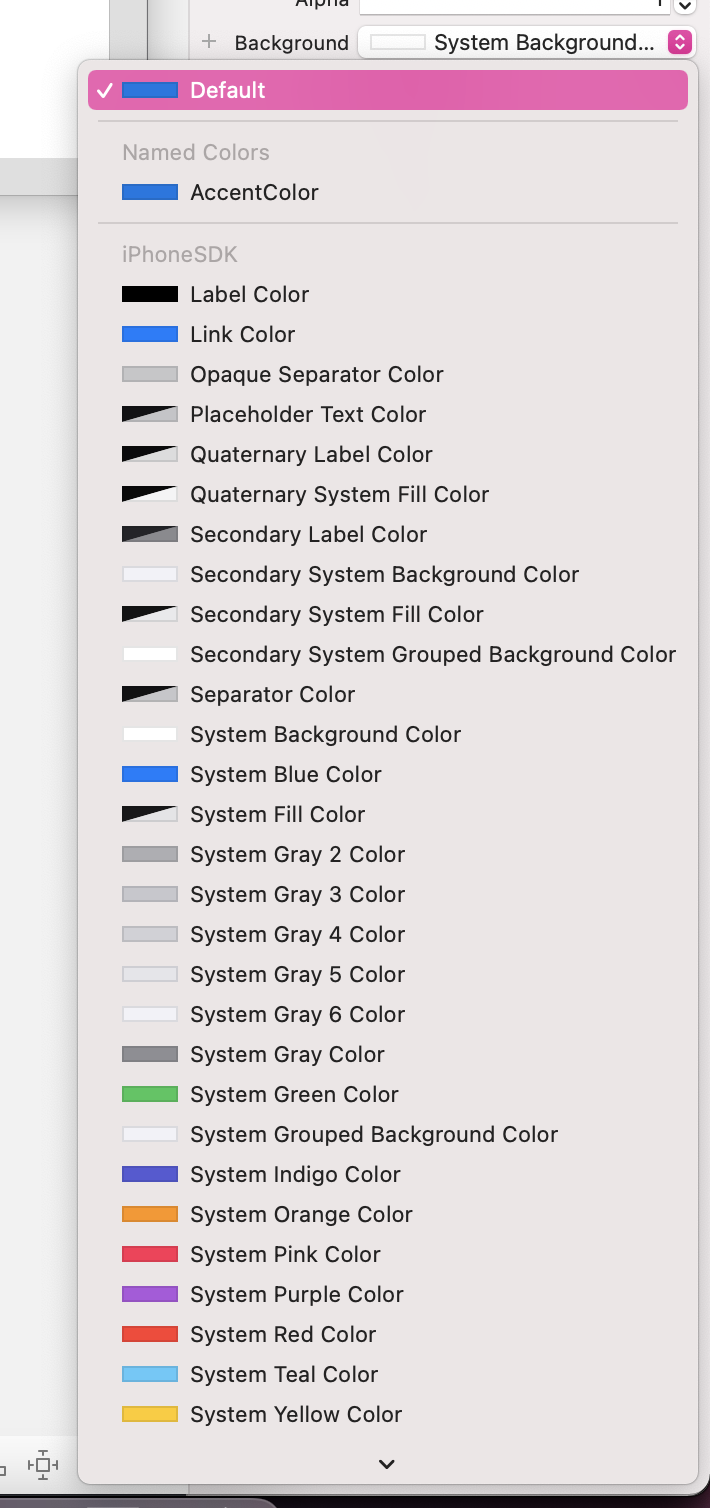
Task: Pick Link Color from the list
Action: point(388,334)
